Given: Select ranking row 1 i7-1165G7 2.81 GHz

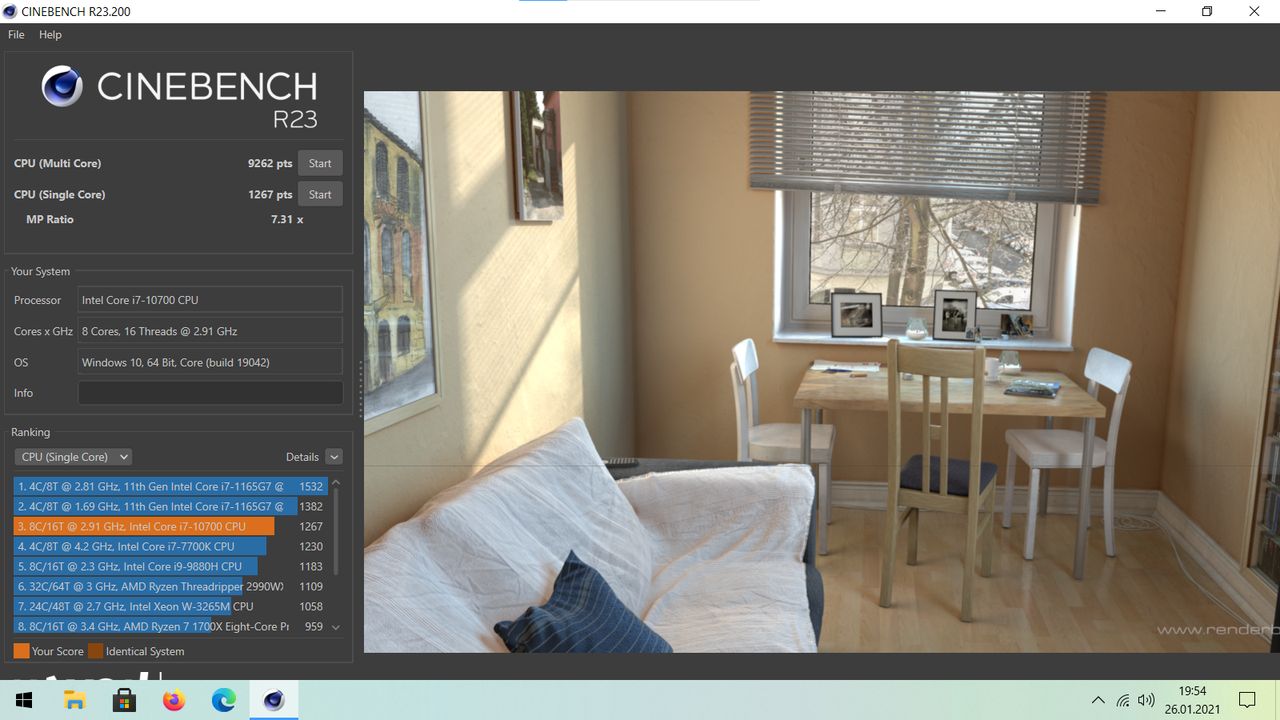Looking at the screenshot, I should (x=170, y=486).
